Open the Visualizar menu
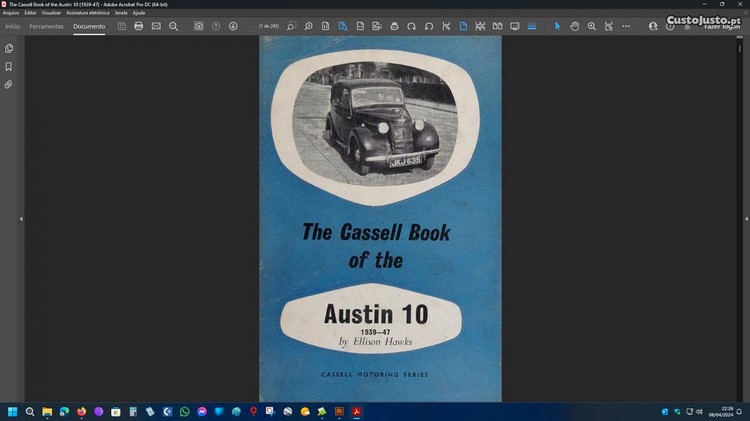 tap(51, 12)
